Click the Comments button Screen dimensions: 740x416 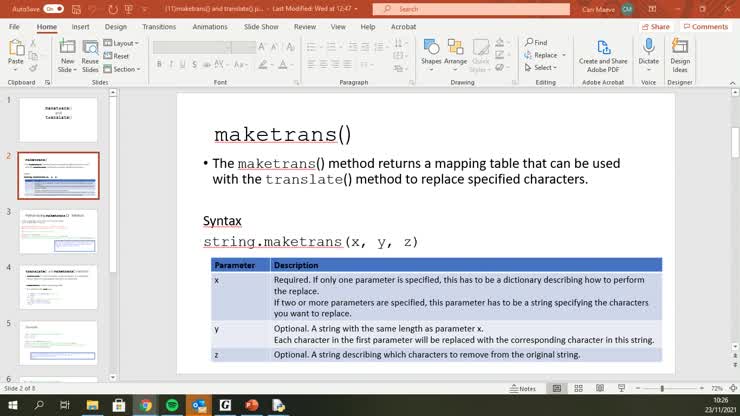pyautogui.click(x=706, y=27)
